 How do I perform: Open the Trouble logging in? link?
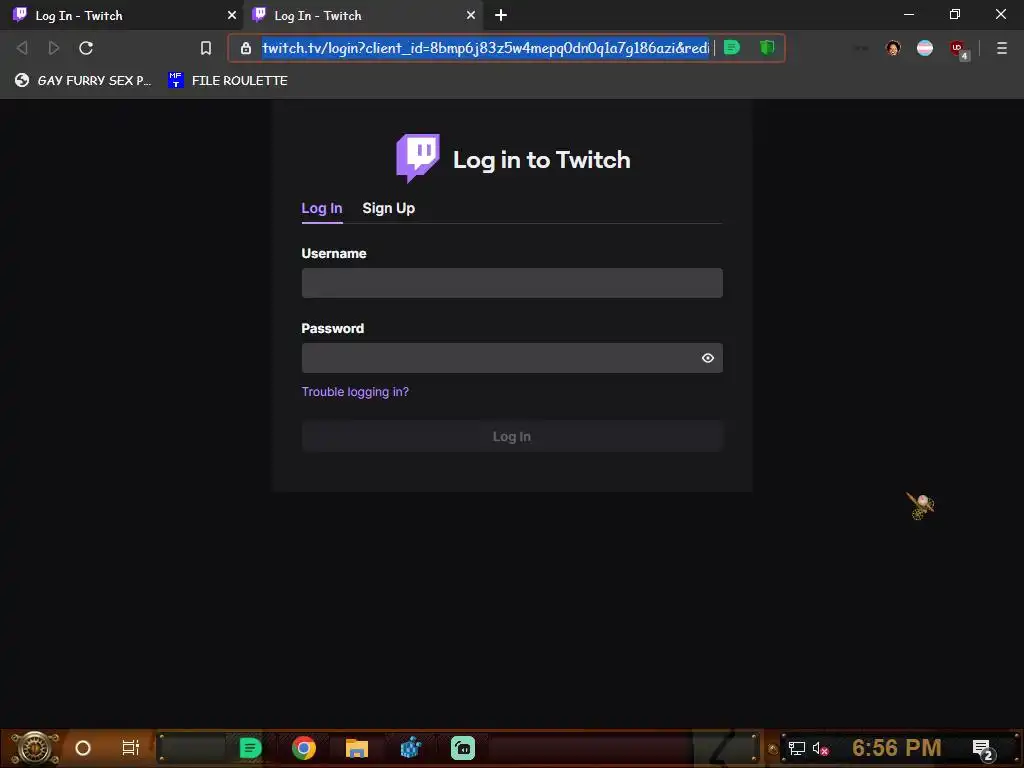coord(355,392)
